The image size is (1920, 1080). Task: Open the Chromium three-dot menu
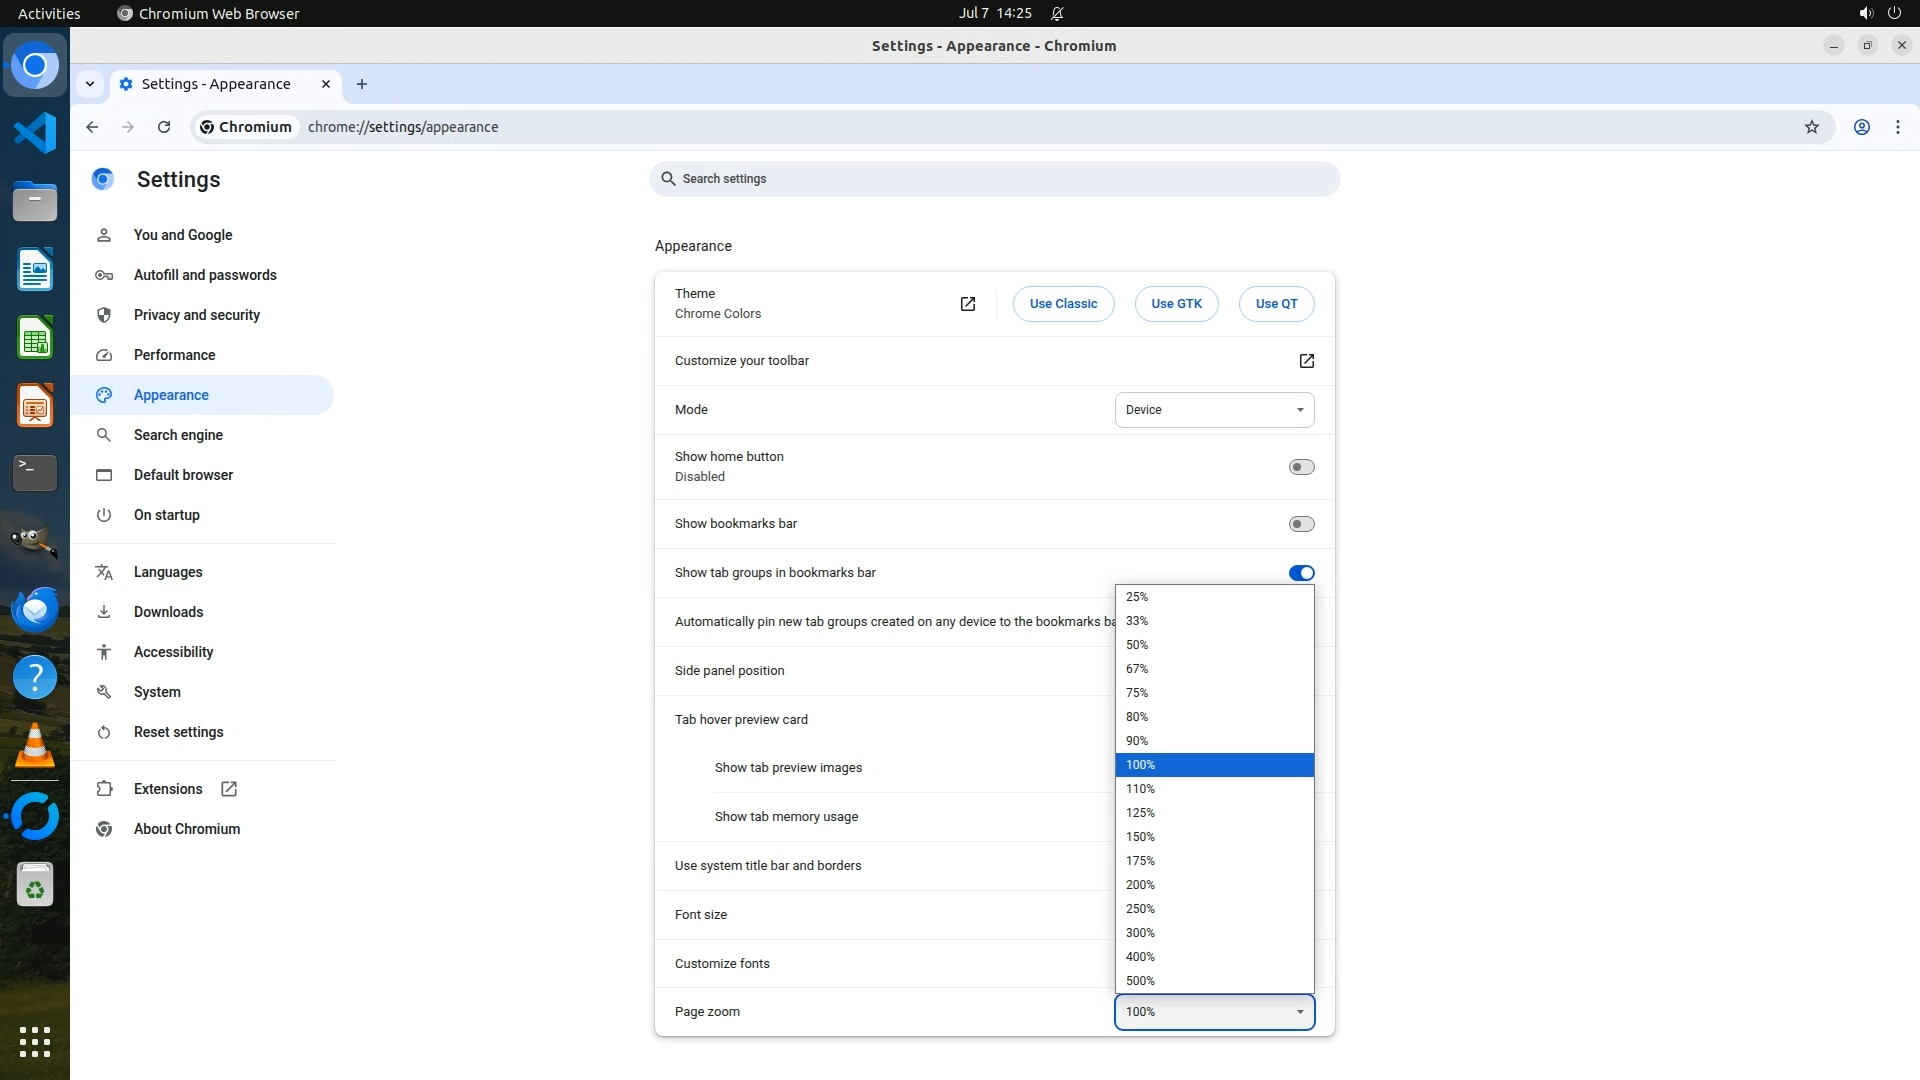[x=1897, y=127]
